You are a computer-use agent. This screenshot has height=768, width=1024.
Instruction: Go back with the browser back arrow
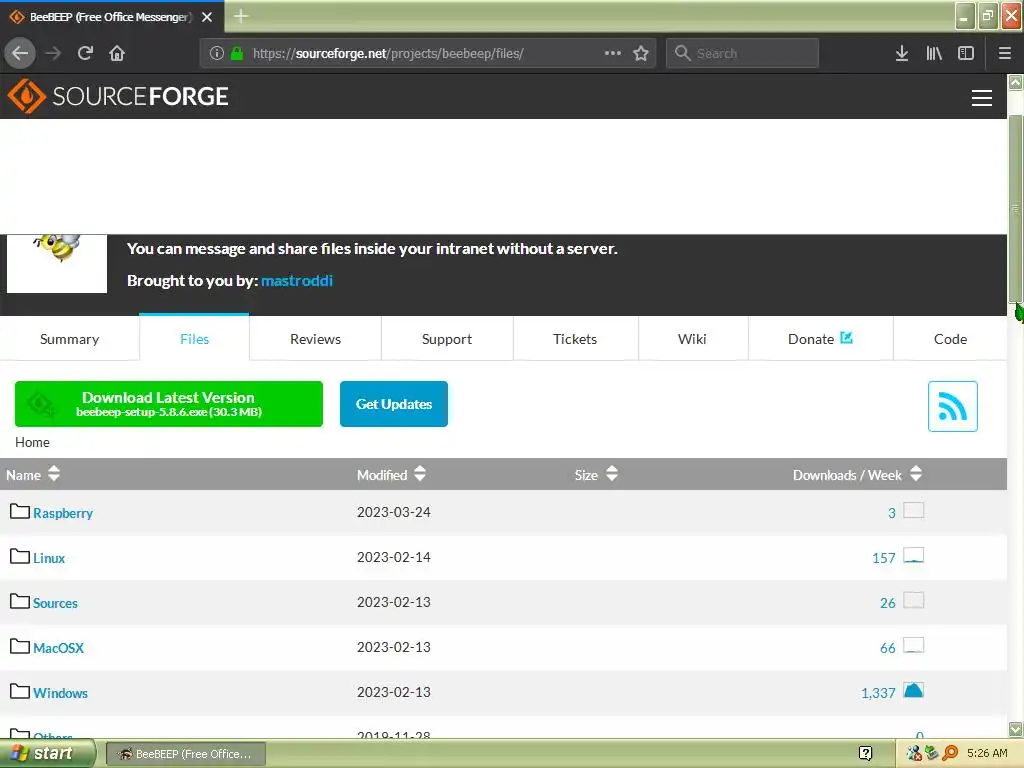pyautogui.click(x=20, y=53)
